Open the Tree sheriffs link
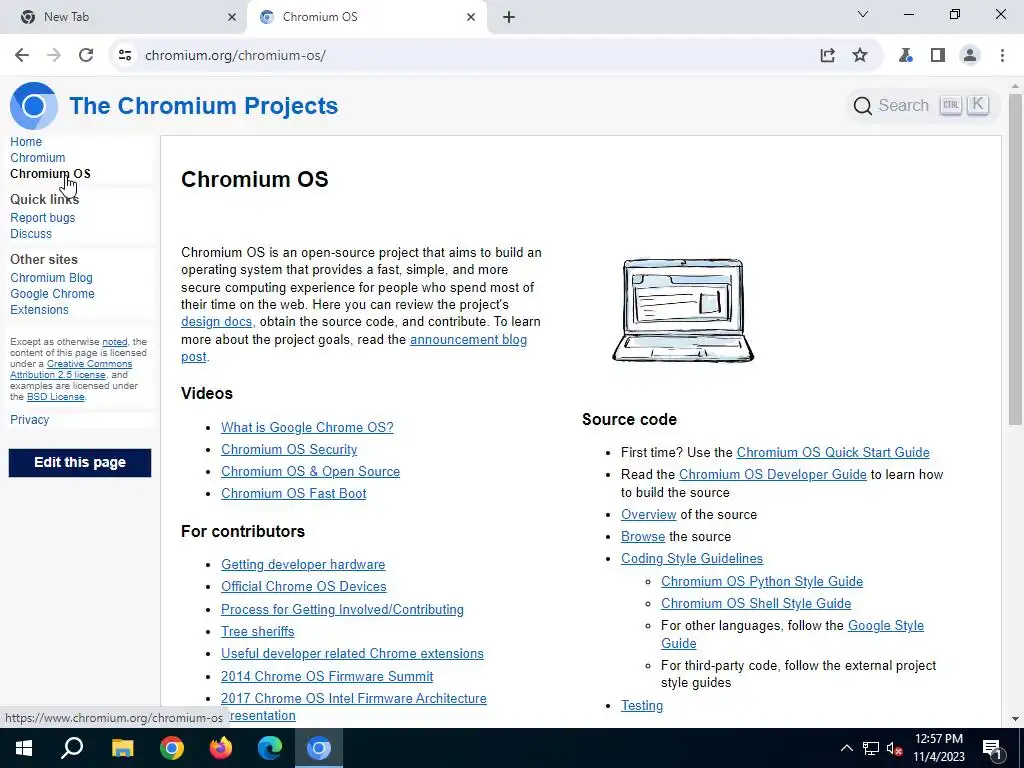 [257, 632]
